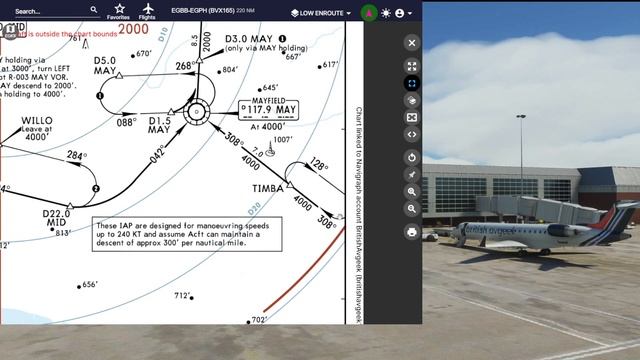Click the D5.0 MAY fix label
The width and height of the screenshot is (640, 360).
(x=105, y=66)
